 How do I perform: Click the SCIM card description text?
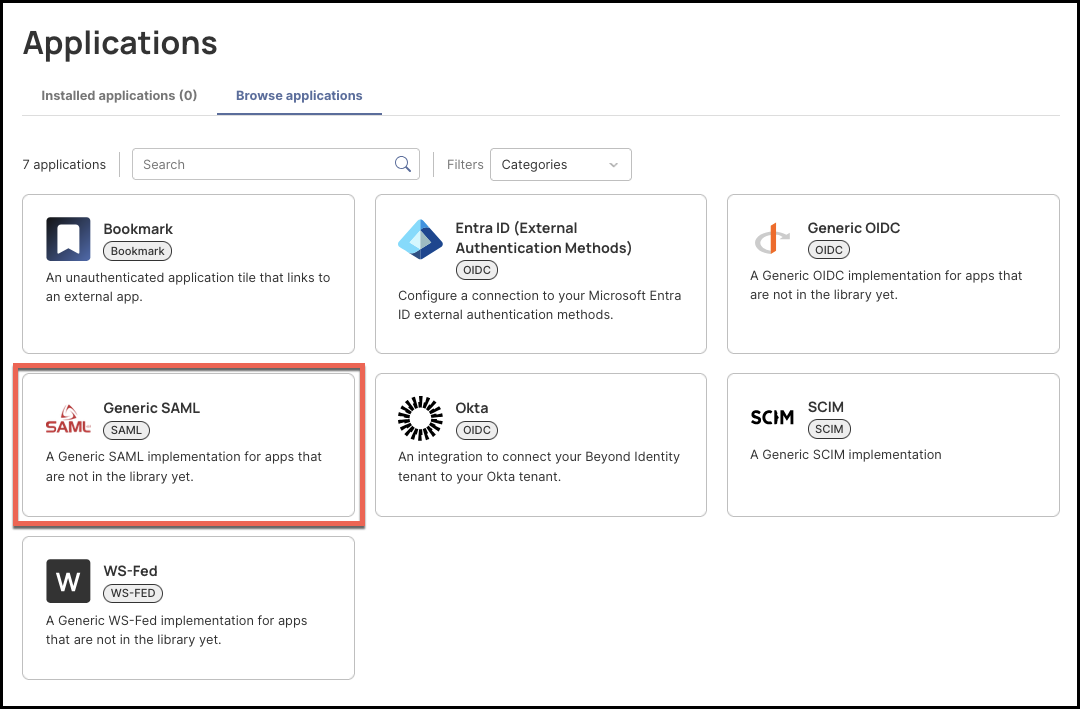coord(846,455)
